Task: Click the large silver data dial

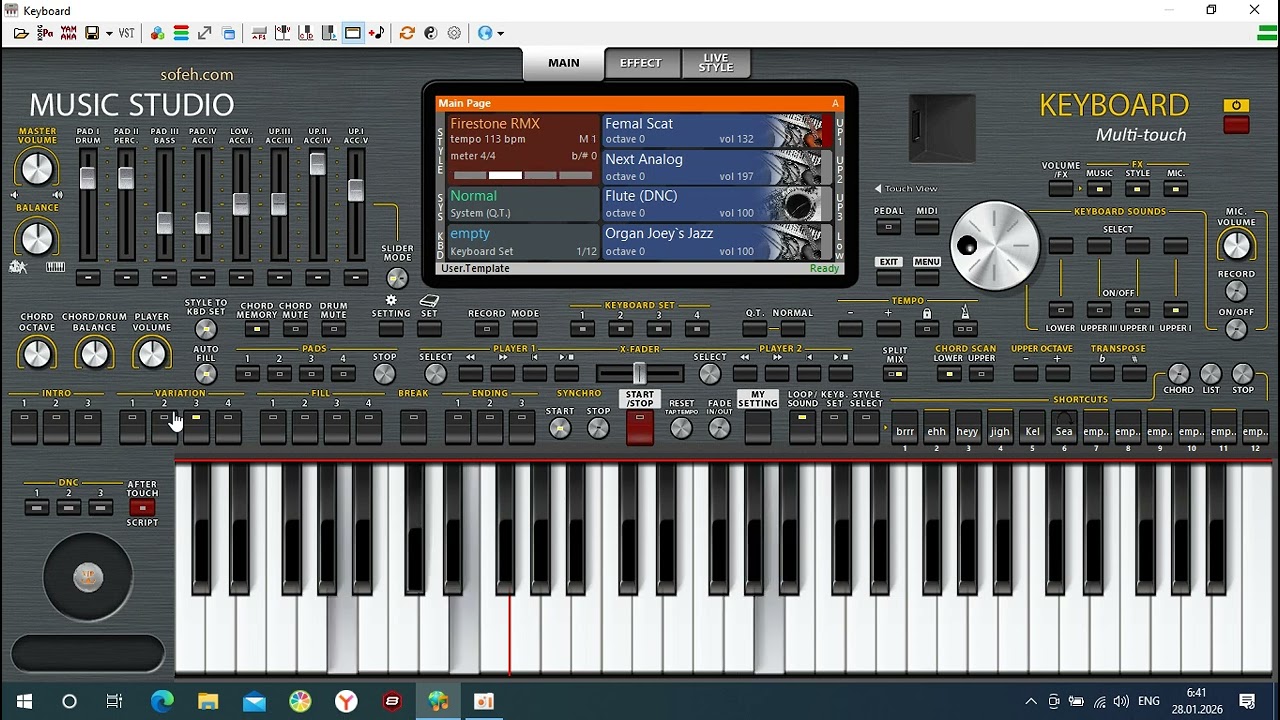Action: (x=995, y=246)
